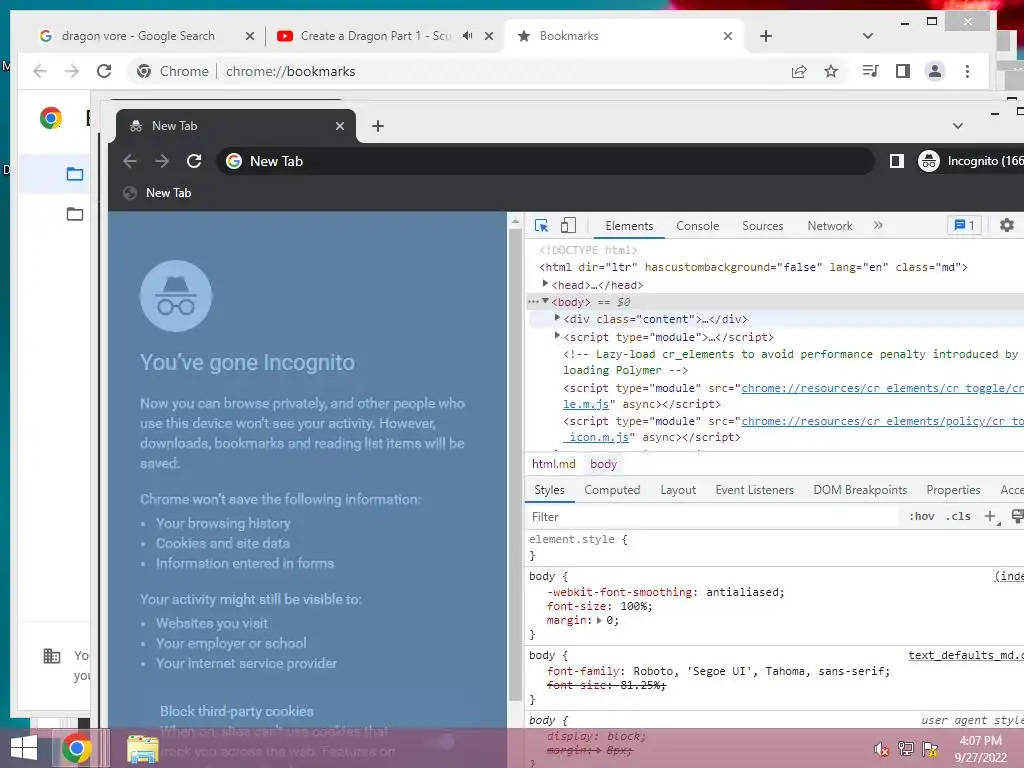1024x768 pixels.
Task: Open the profile avatar in bookmarks window
Action: coord(935,71)
